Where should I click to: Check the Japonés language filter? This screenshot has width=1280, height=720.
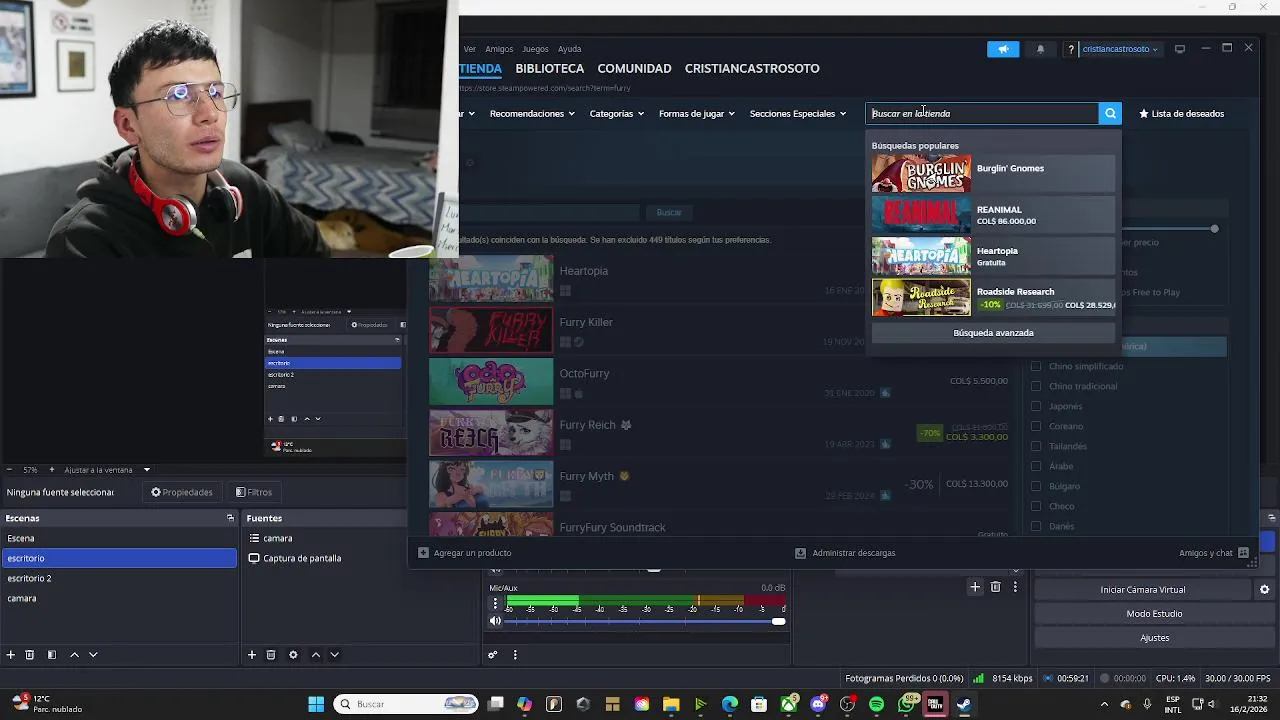(x=1036, y=406)
